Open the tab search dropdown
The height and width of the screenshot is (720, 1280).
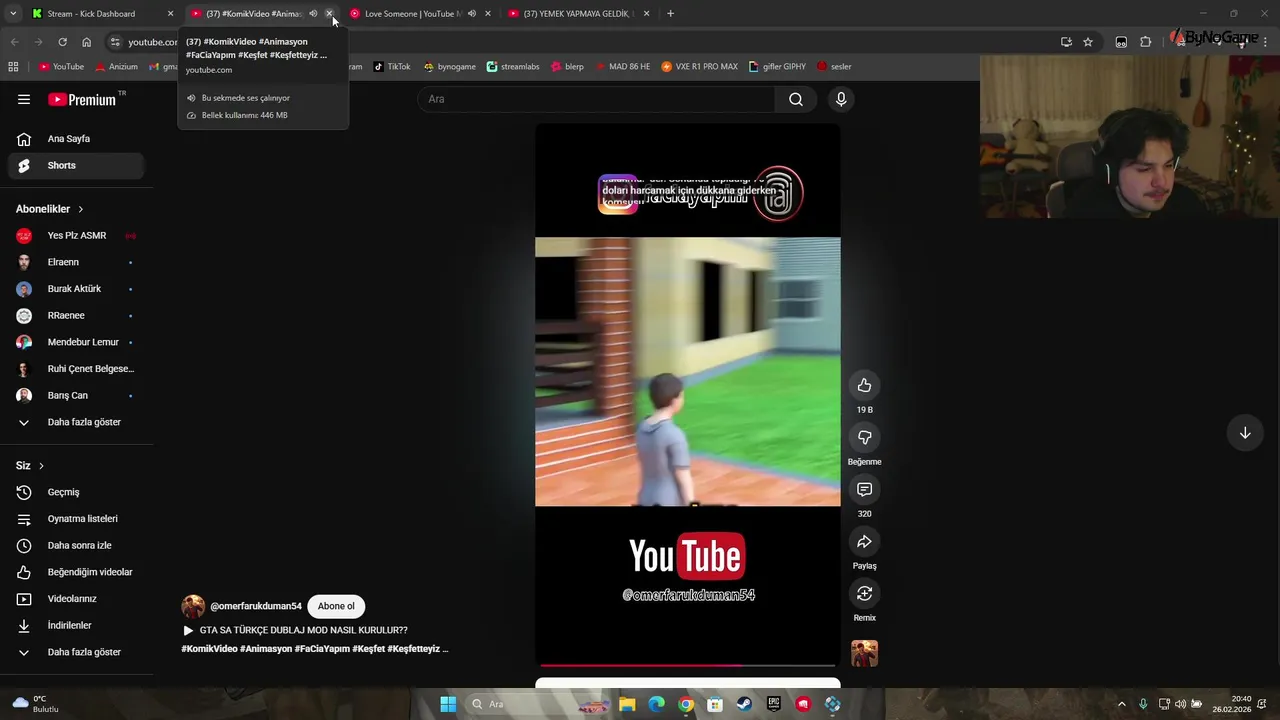pyautogui.click(x=13, y=14)
